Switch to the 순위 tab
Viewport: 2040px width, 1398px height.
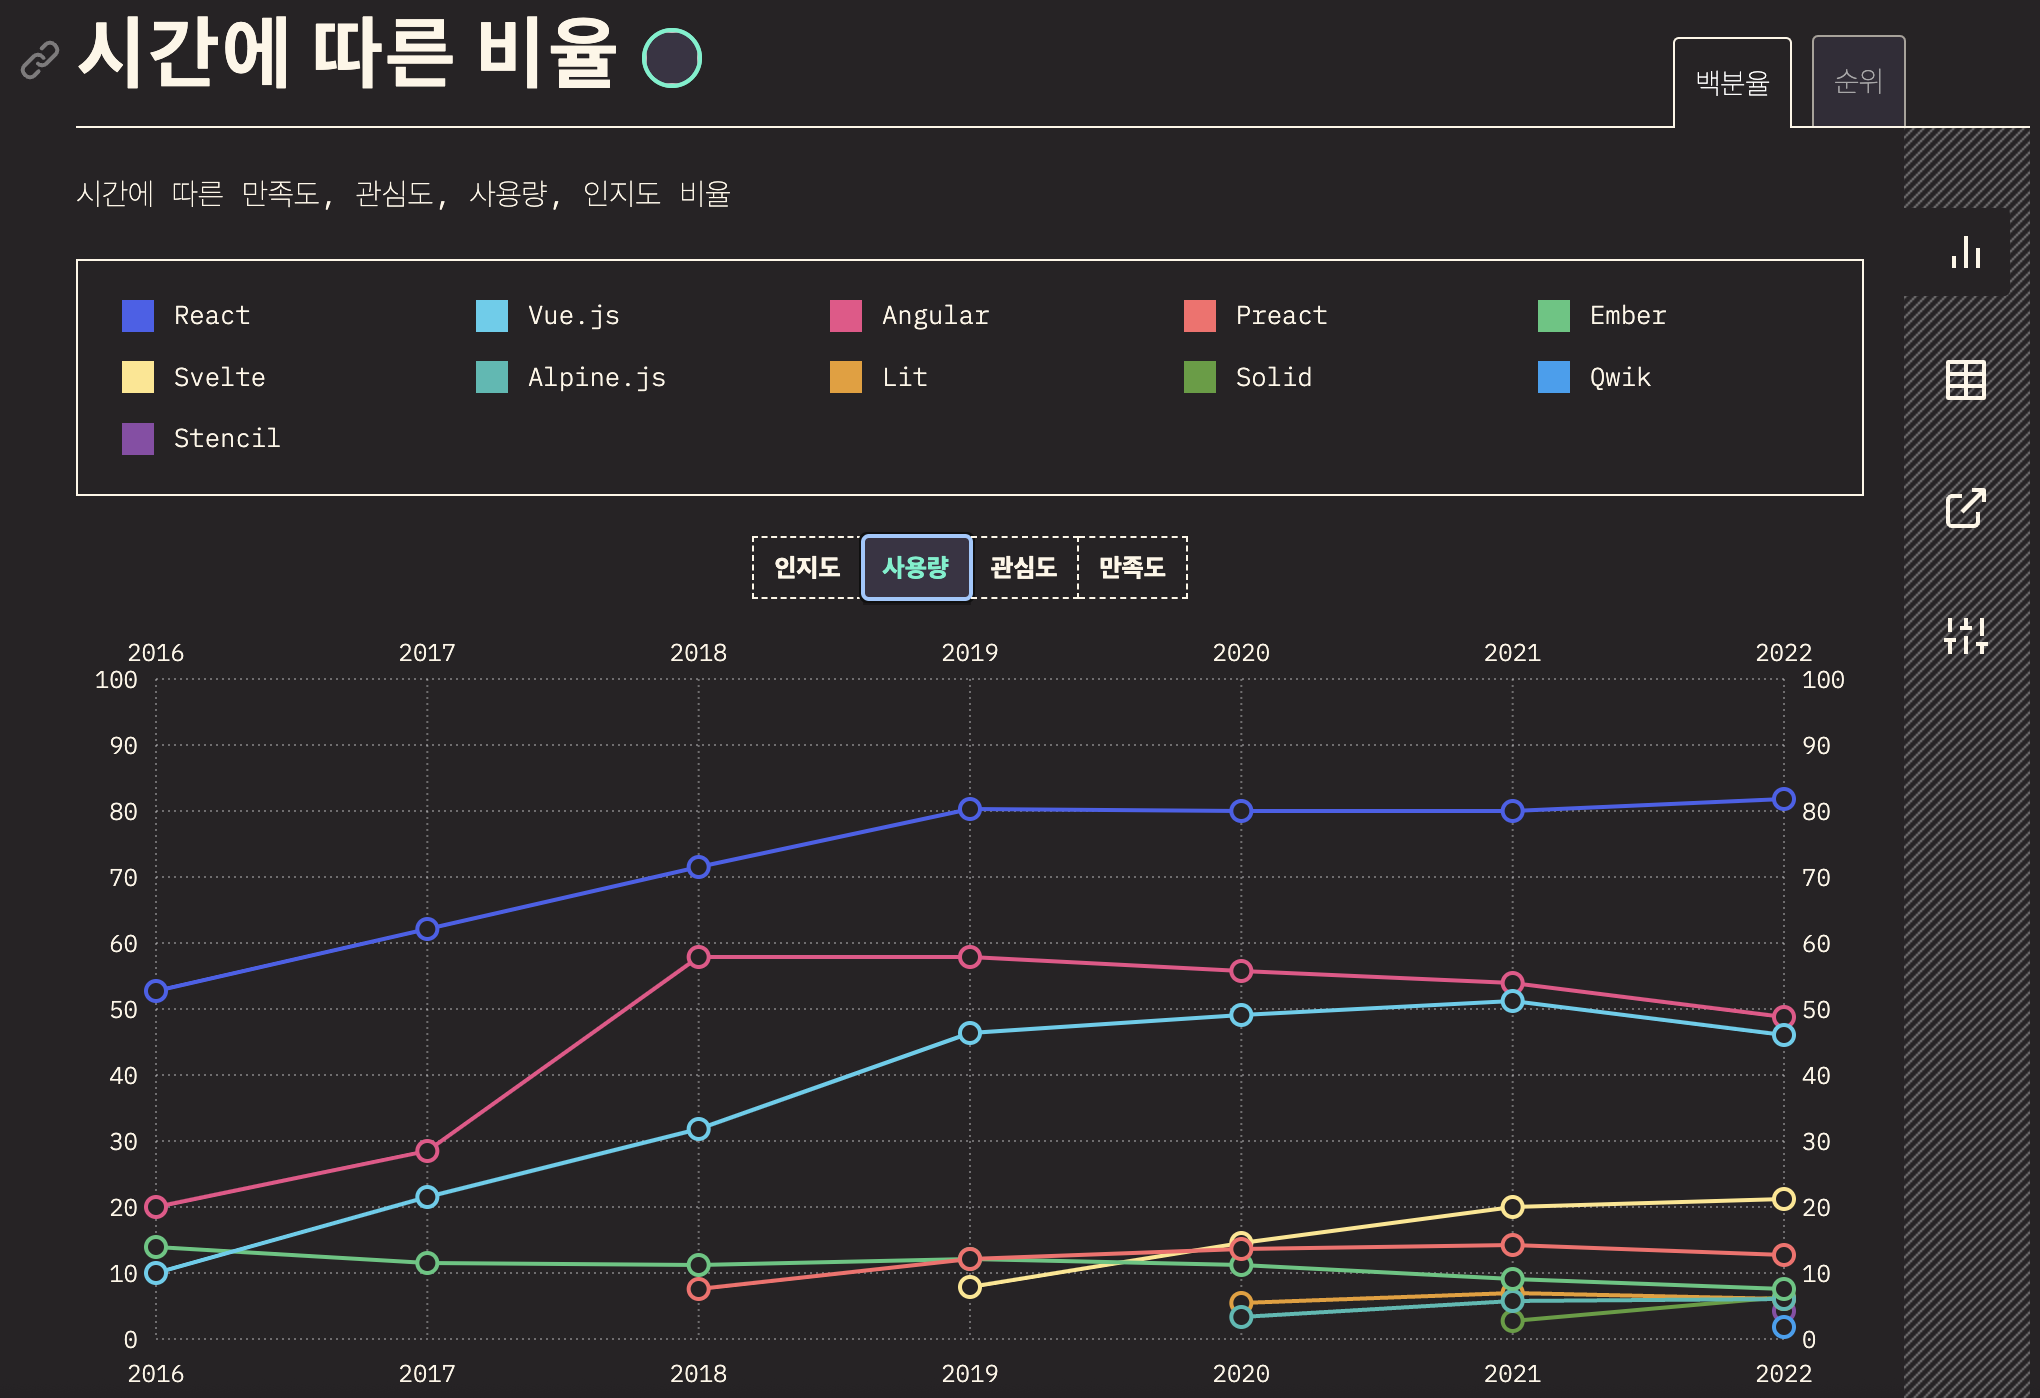(1858, 82)
